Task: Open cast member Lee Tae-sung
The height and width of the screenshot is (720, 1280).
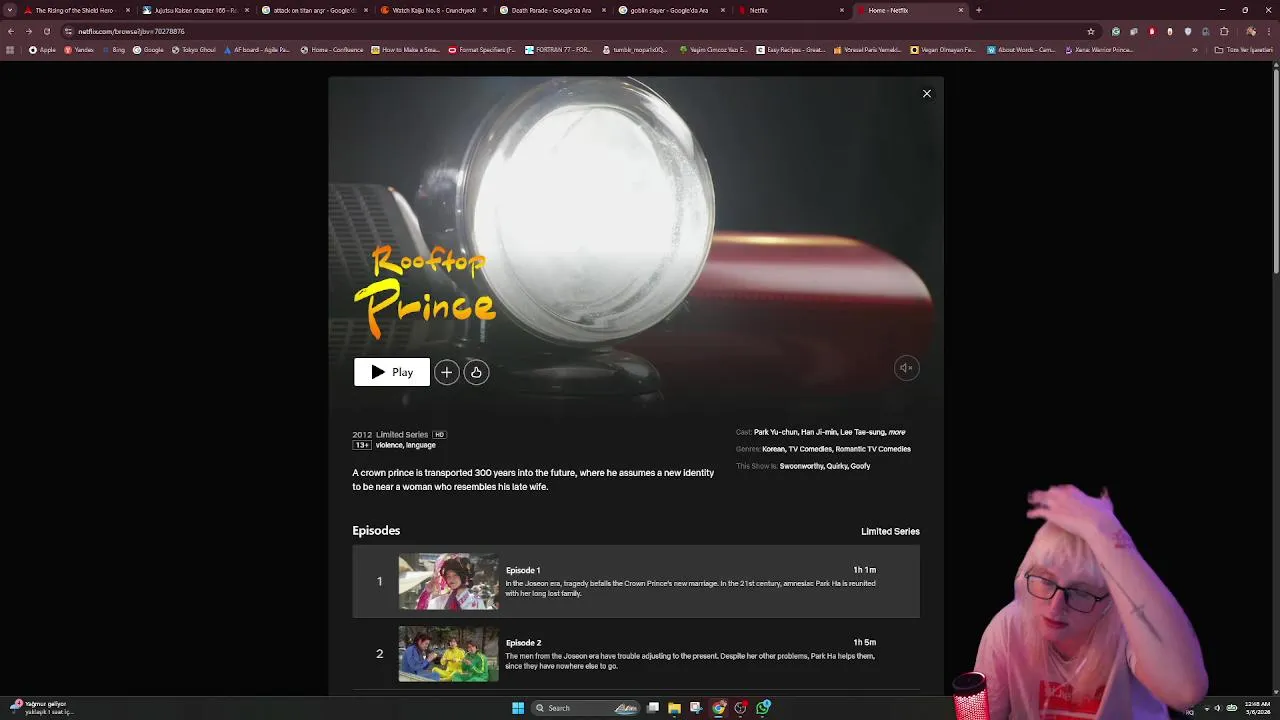Action: coord(862,432)
